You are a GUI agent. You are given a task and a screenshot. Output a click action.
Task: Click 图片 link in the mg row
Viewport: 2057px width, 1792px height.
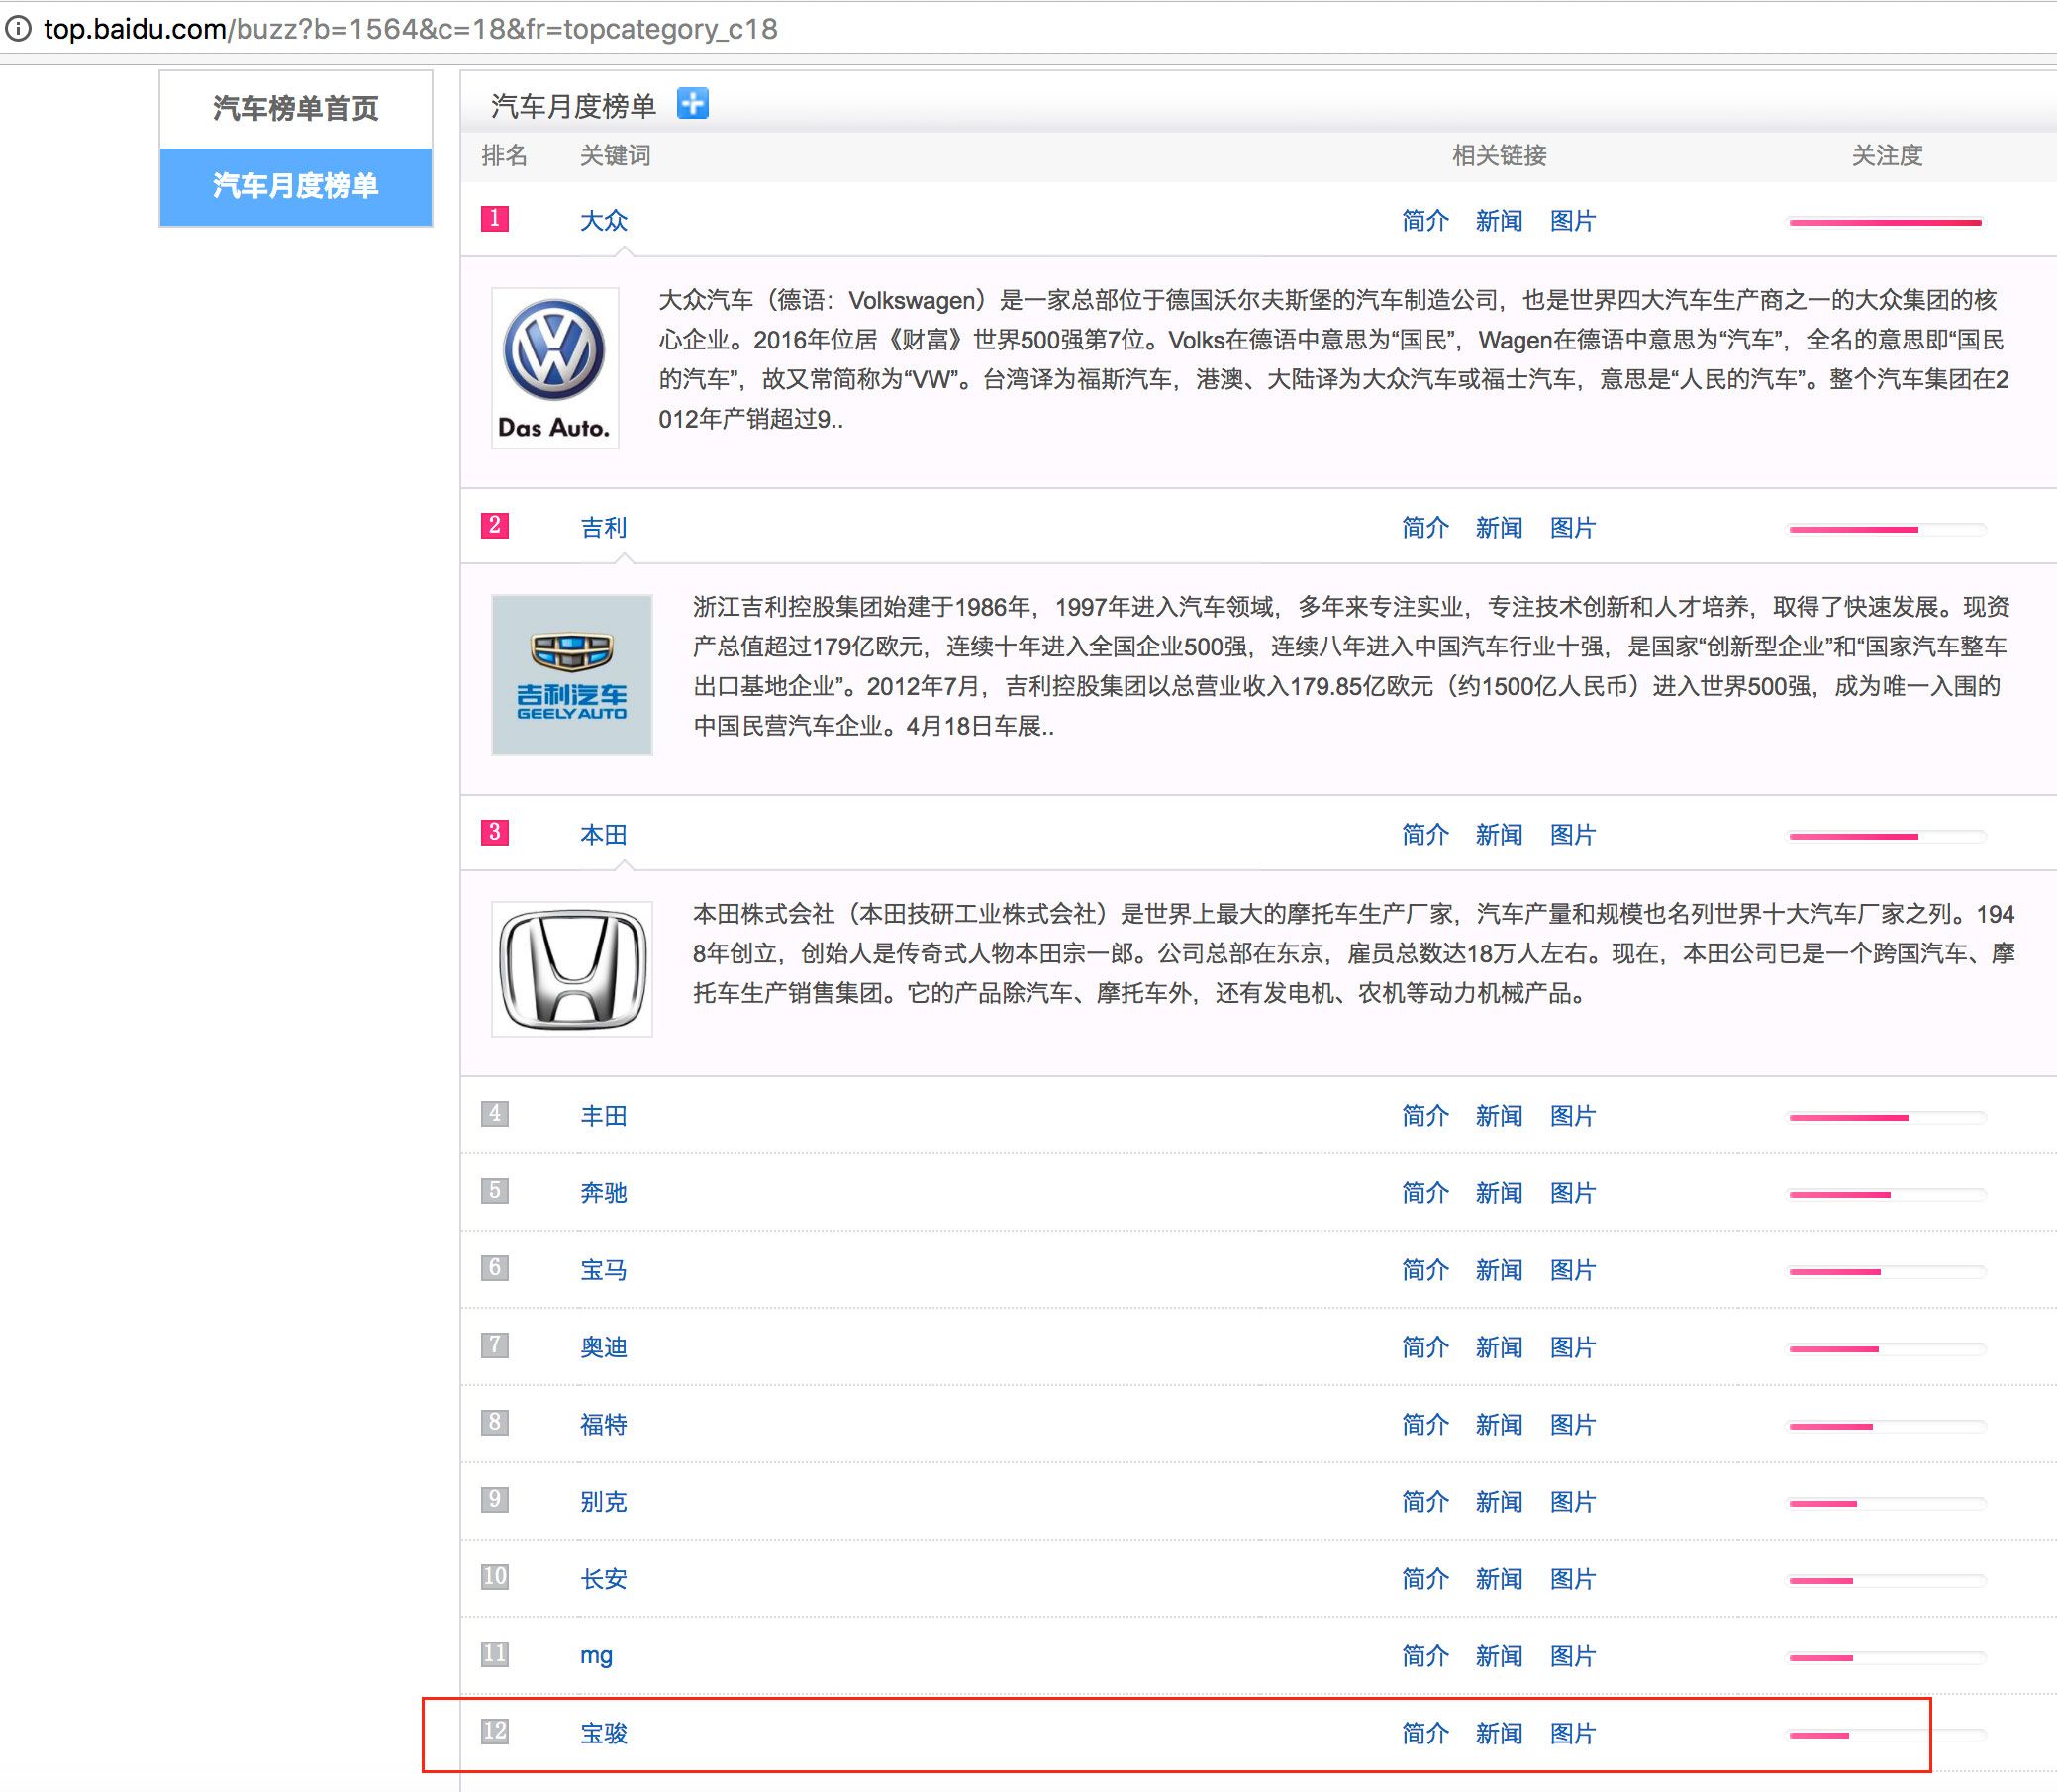1573,1657
